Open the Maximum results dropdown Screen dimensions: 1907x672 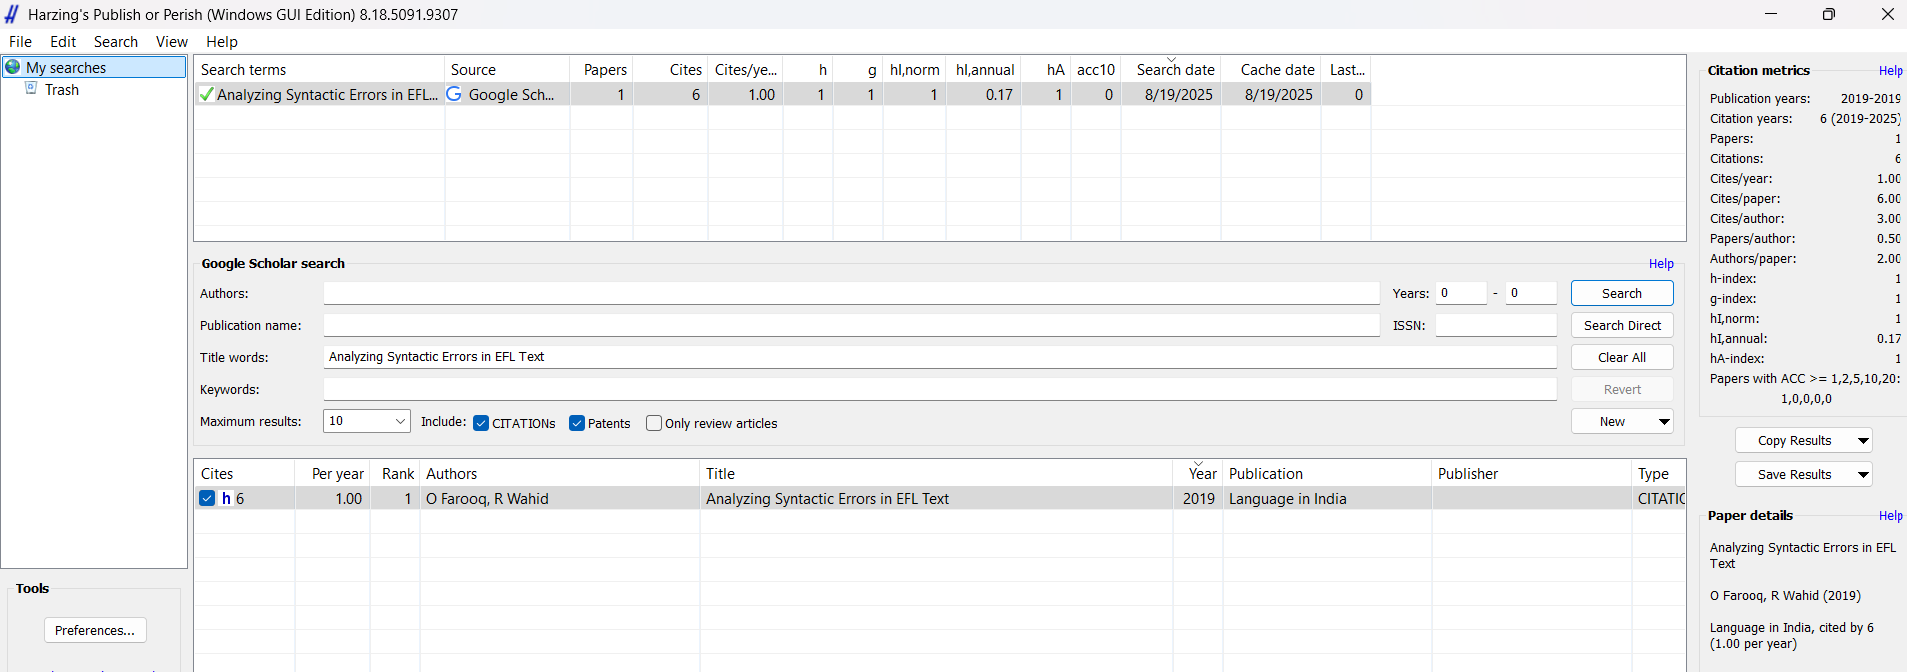click(x=367, y=421)
